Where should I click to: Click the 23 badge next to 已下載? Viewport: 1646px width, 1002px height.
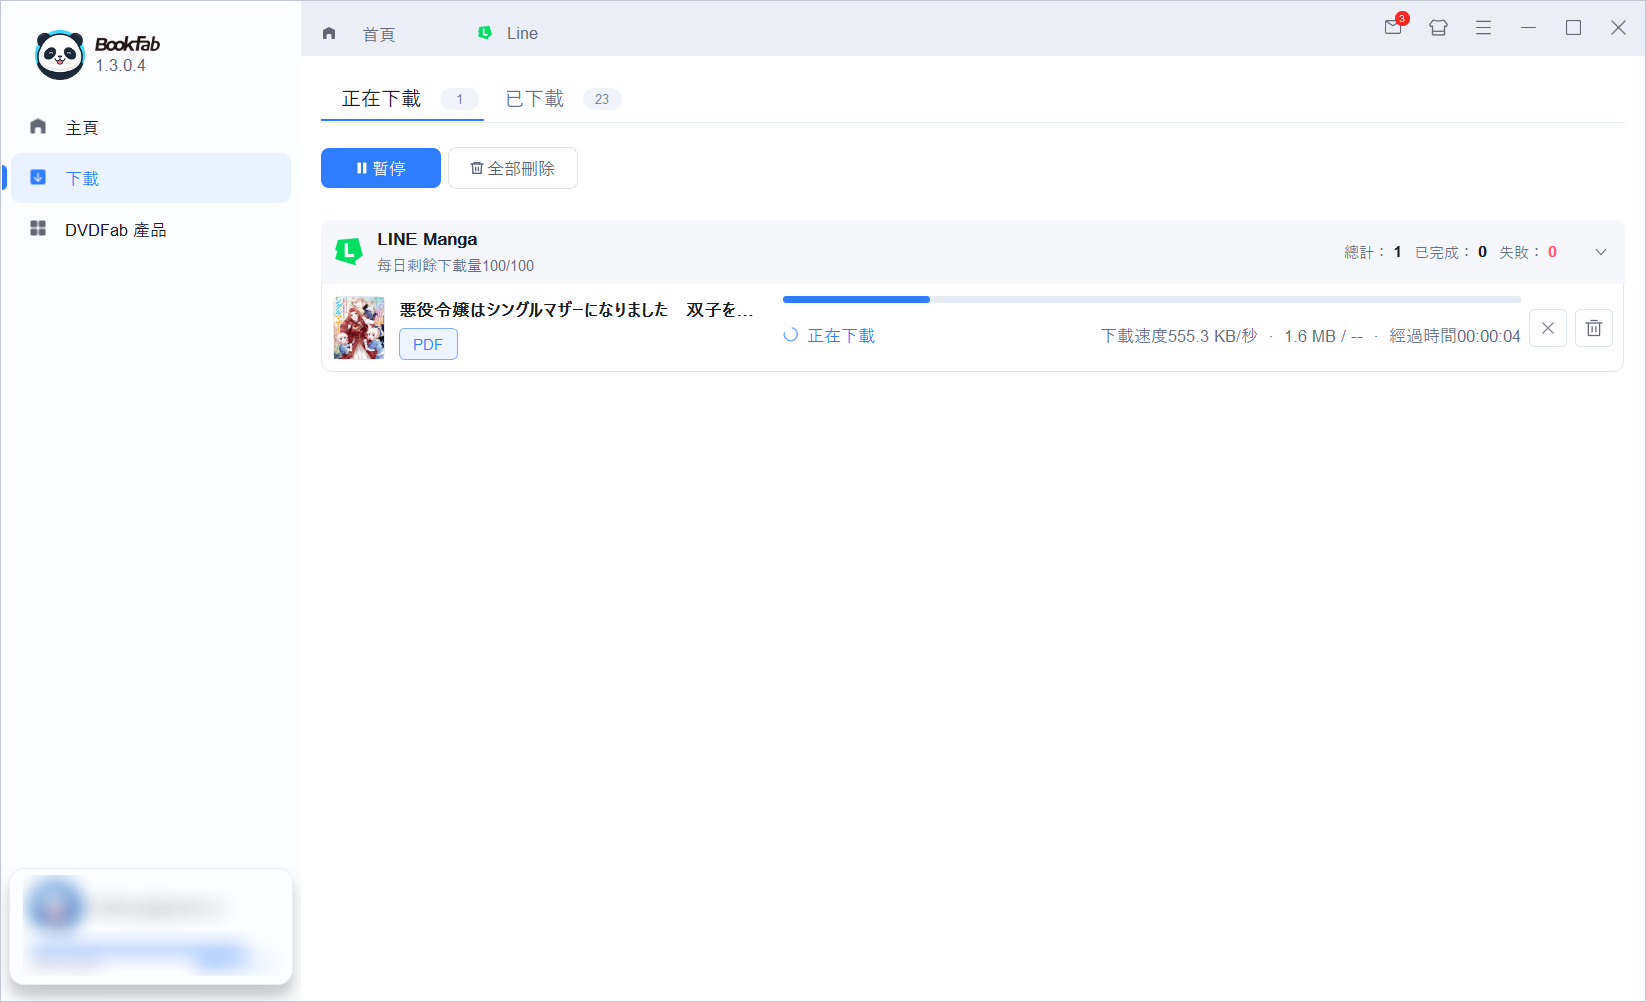(x=602, y=99)
